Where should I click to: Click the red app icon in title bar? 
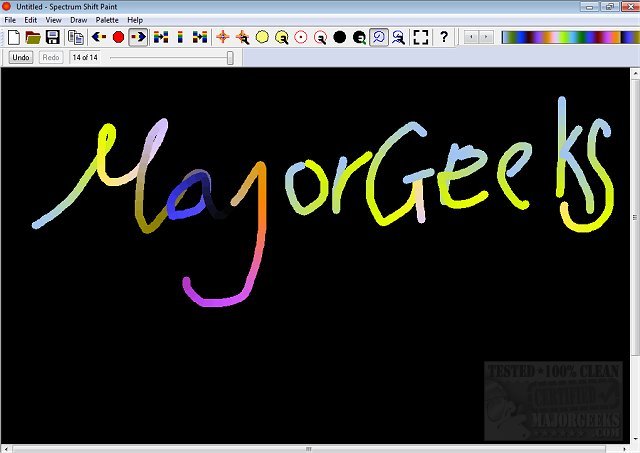coord(7,7)
